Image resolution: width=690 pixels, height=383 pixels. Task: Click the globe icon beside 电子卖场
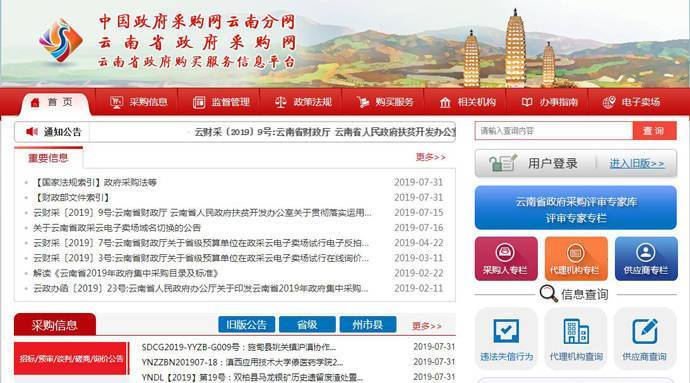[609, 103]
